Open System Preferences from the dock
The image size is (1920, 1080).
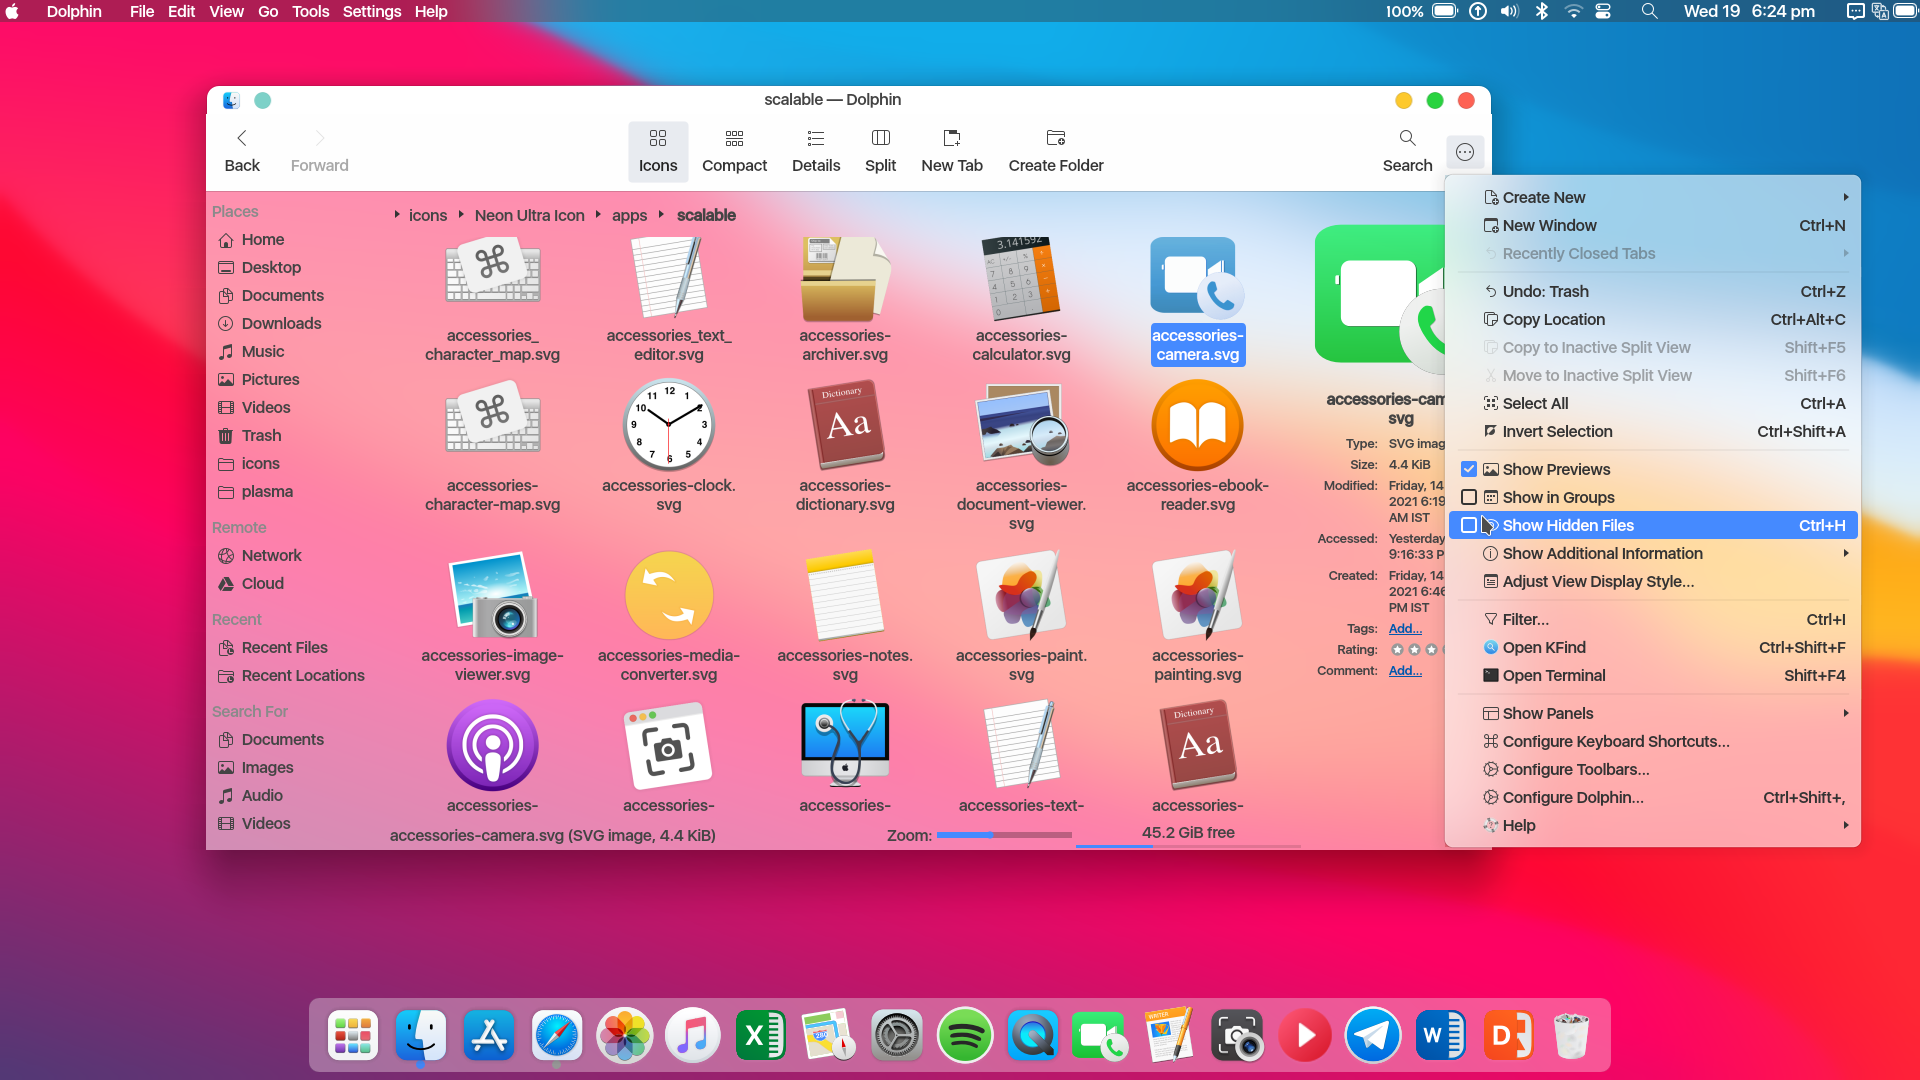(897, 1035)
